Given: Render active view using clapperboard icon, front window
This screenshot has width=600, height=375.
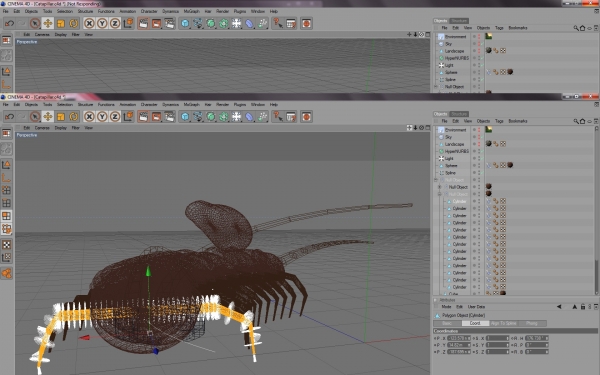Looking at the screenshot, I should [x=143, y=117].
